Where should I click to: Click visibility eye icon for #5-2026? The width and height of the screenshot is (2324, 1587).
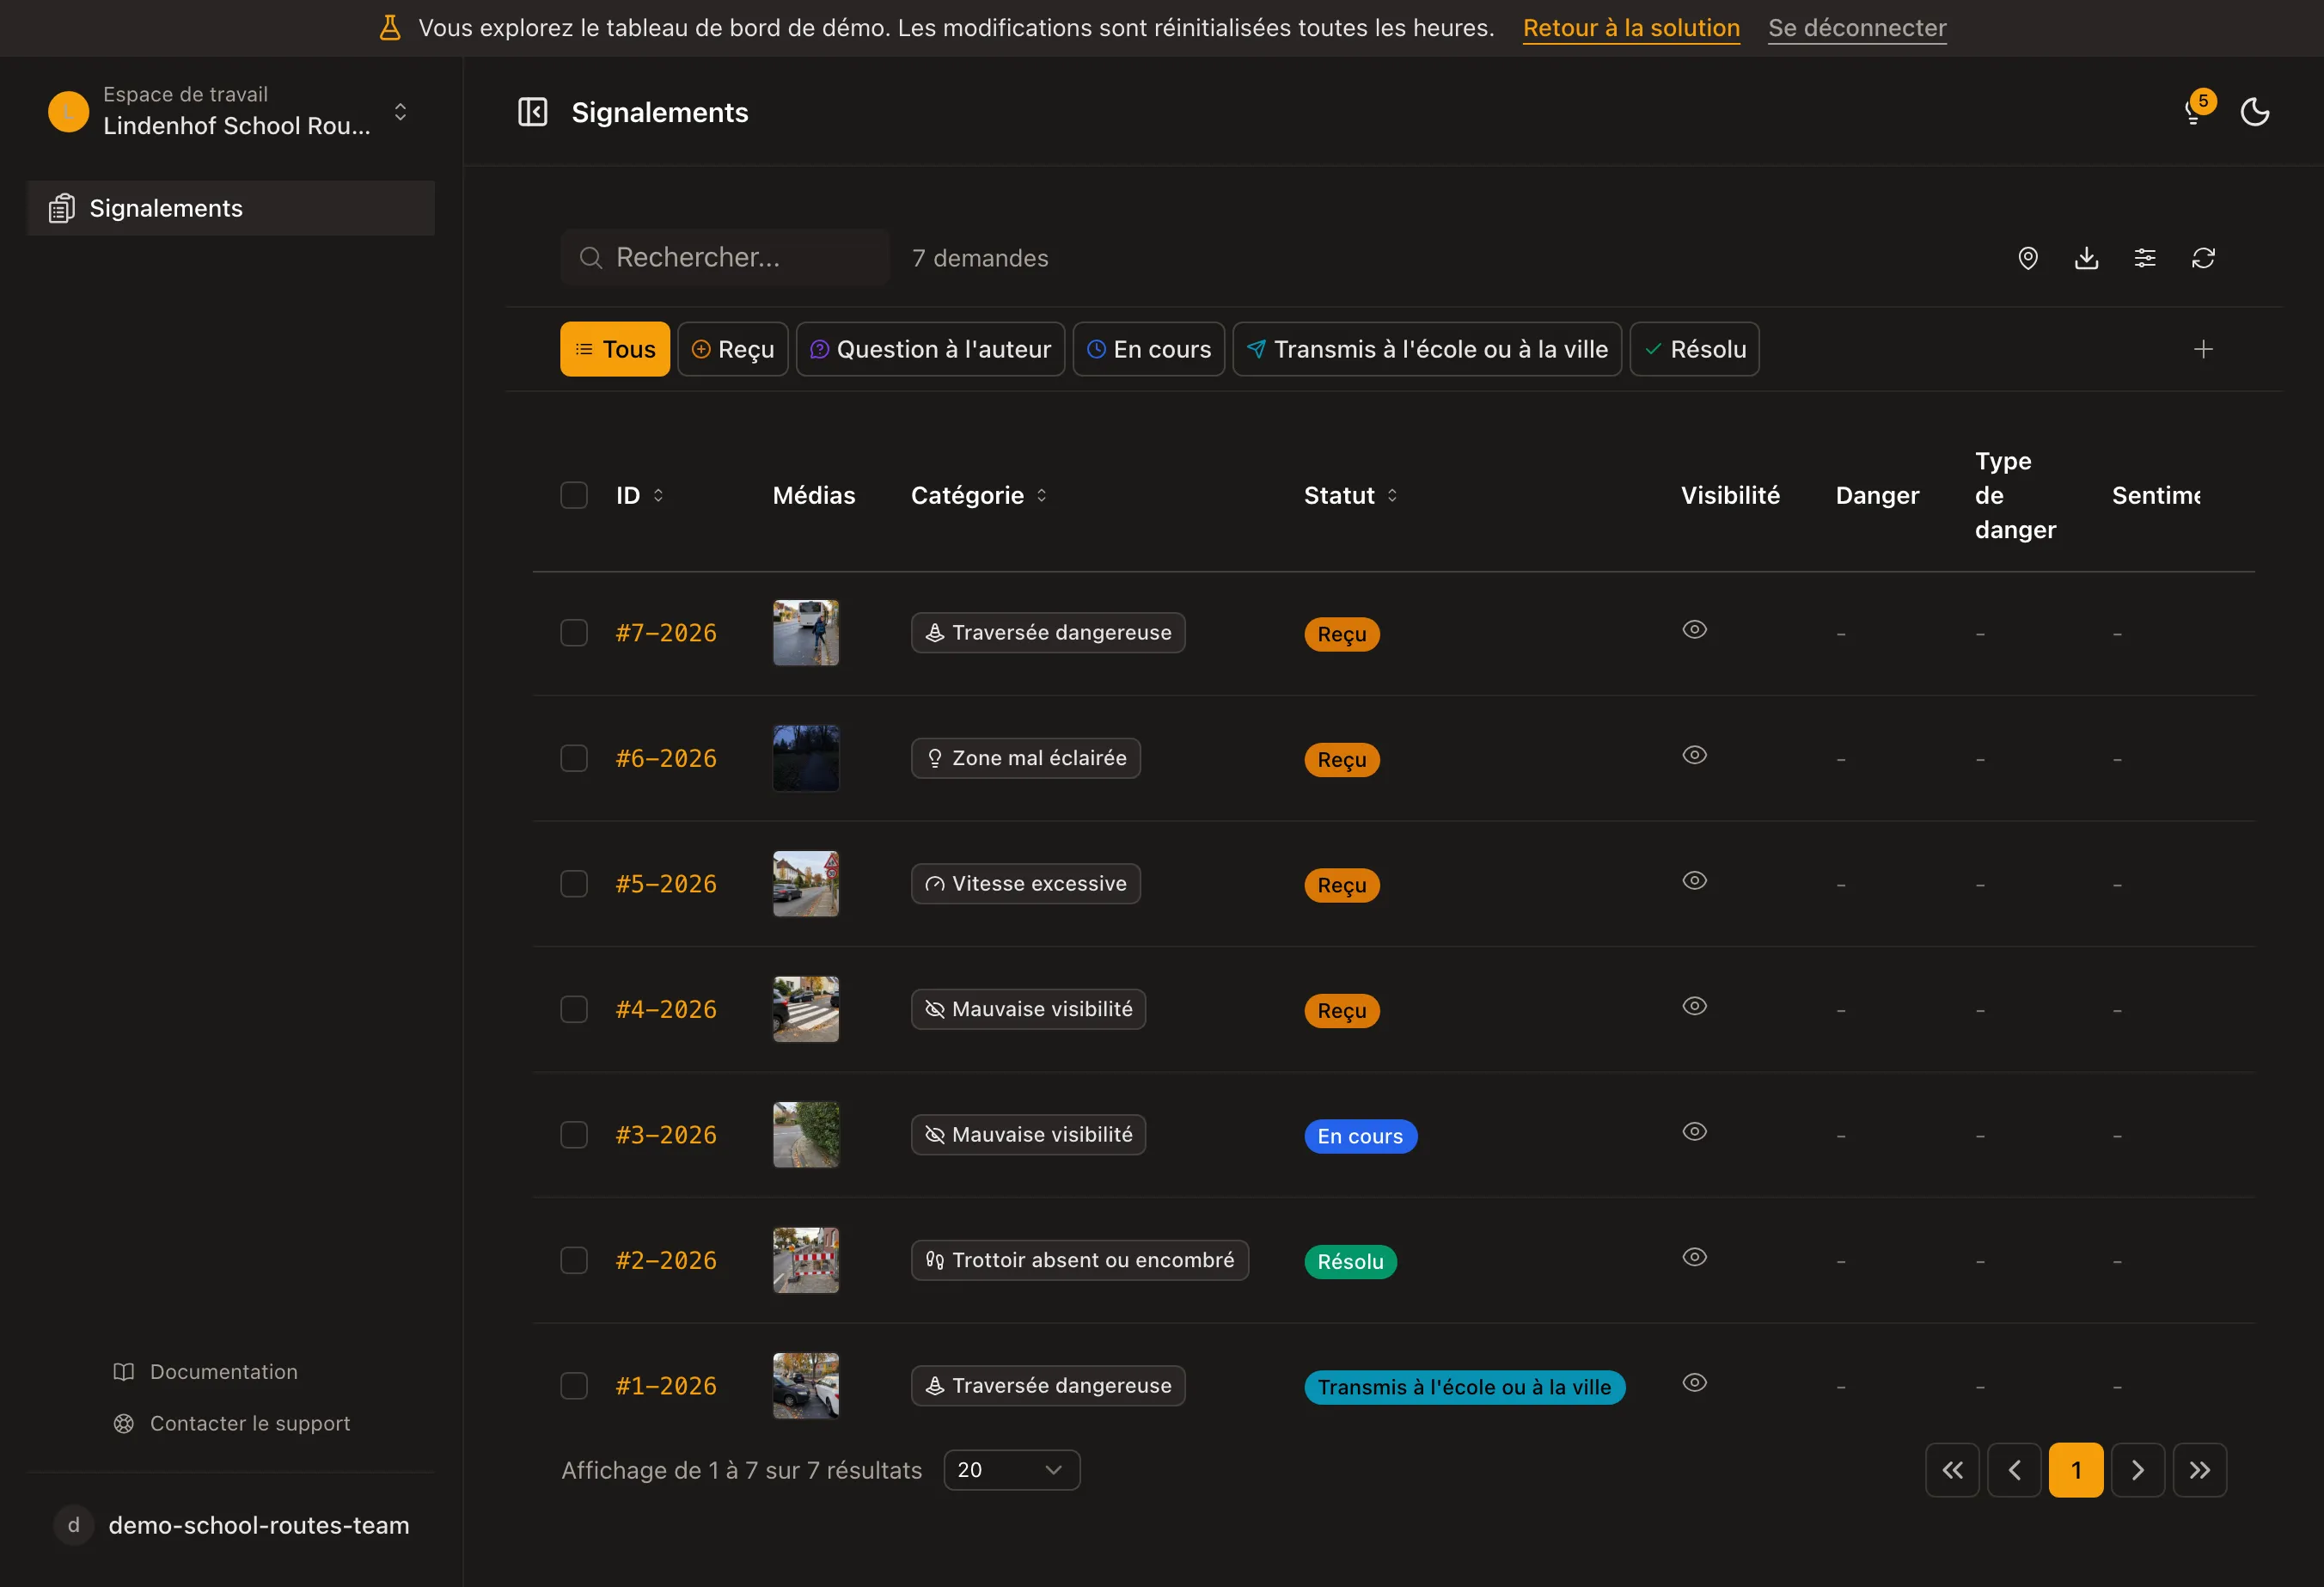[1694, 880]
